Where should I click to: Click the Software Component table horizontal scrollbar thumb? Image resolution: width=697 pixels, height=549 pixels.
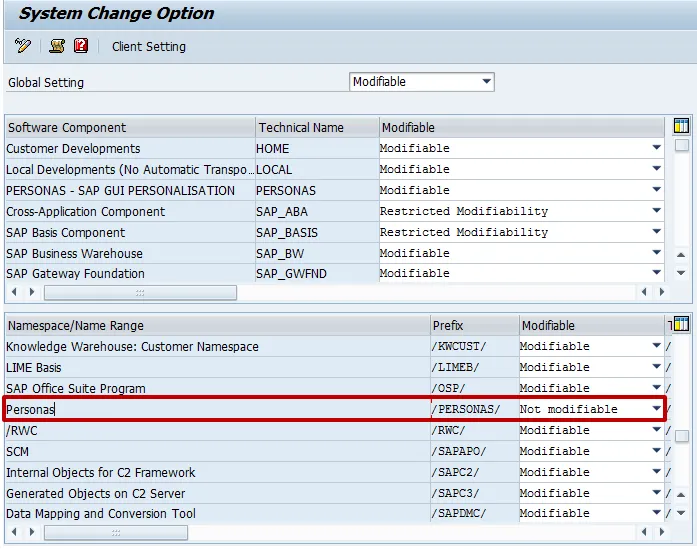point(140,293)
